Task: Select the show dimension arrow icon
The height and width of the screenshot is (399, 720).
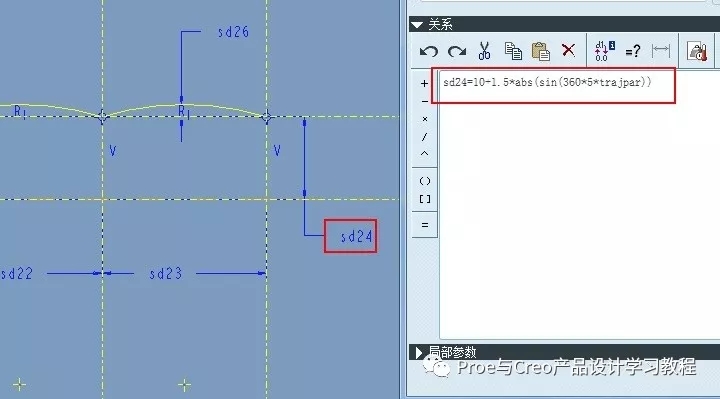Action: 661,51
